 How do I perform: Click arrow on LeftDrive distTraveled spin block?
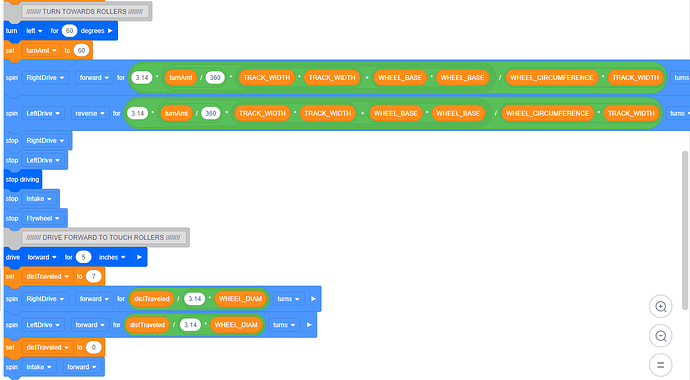click(309, 325)
